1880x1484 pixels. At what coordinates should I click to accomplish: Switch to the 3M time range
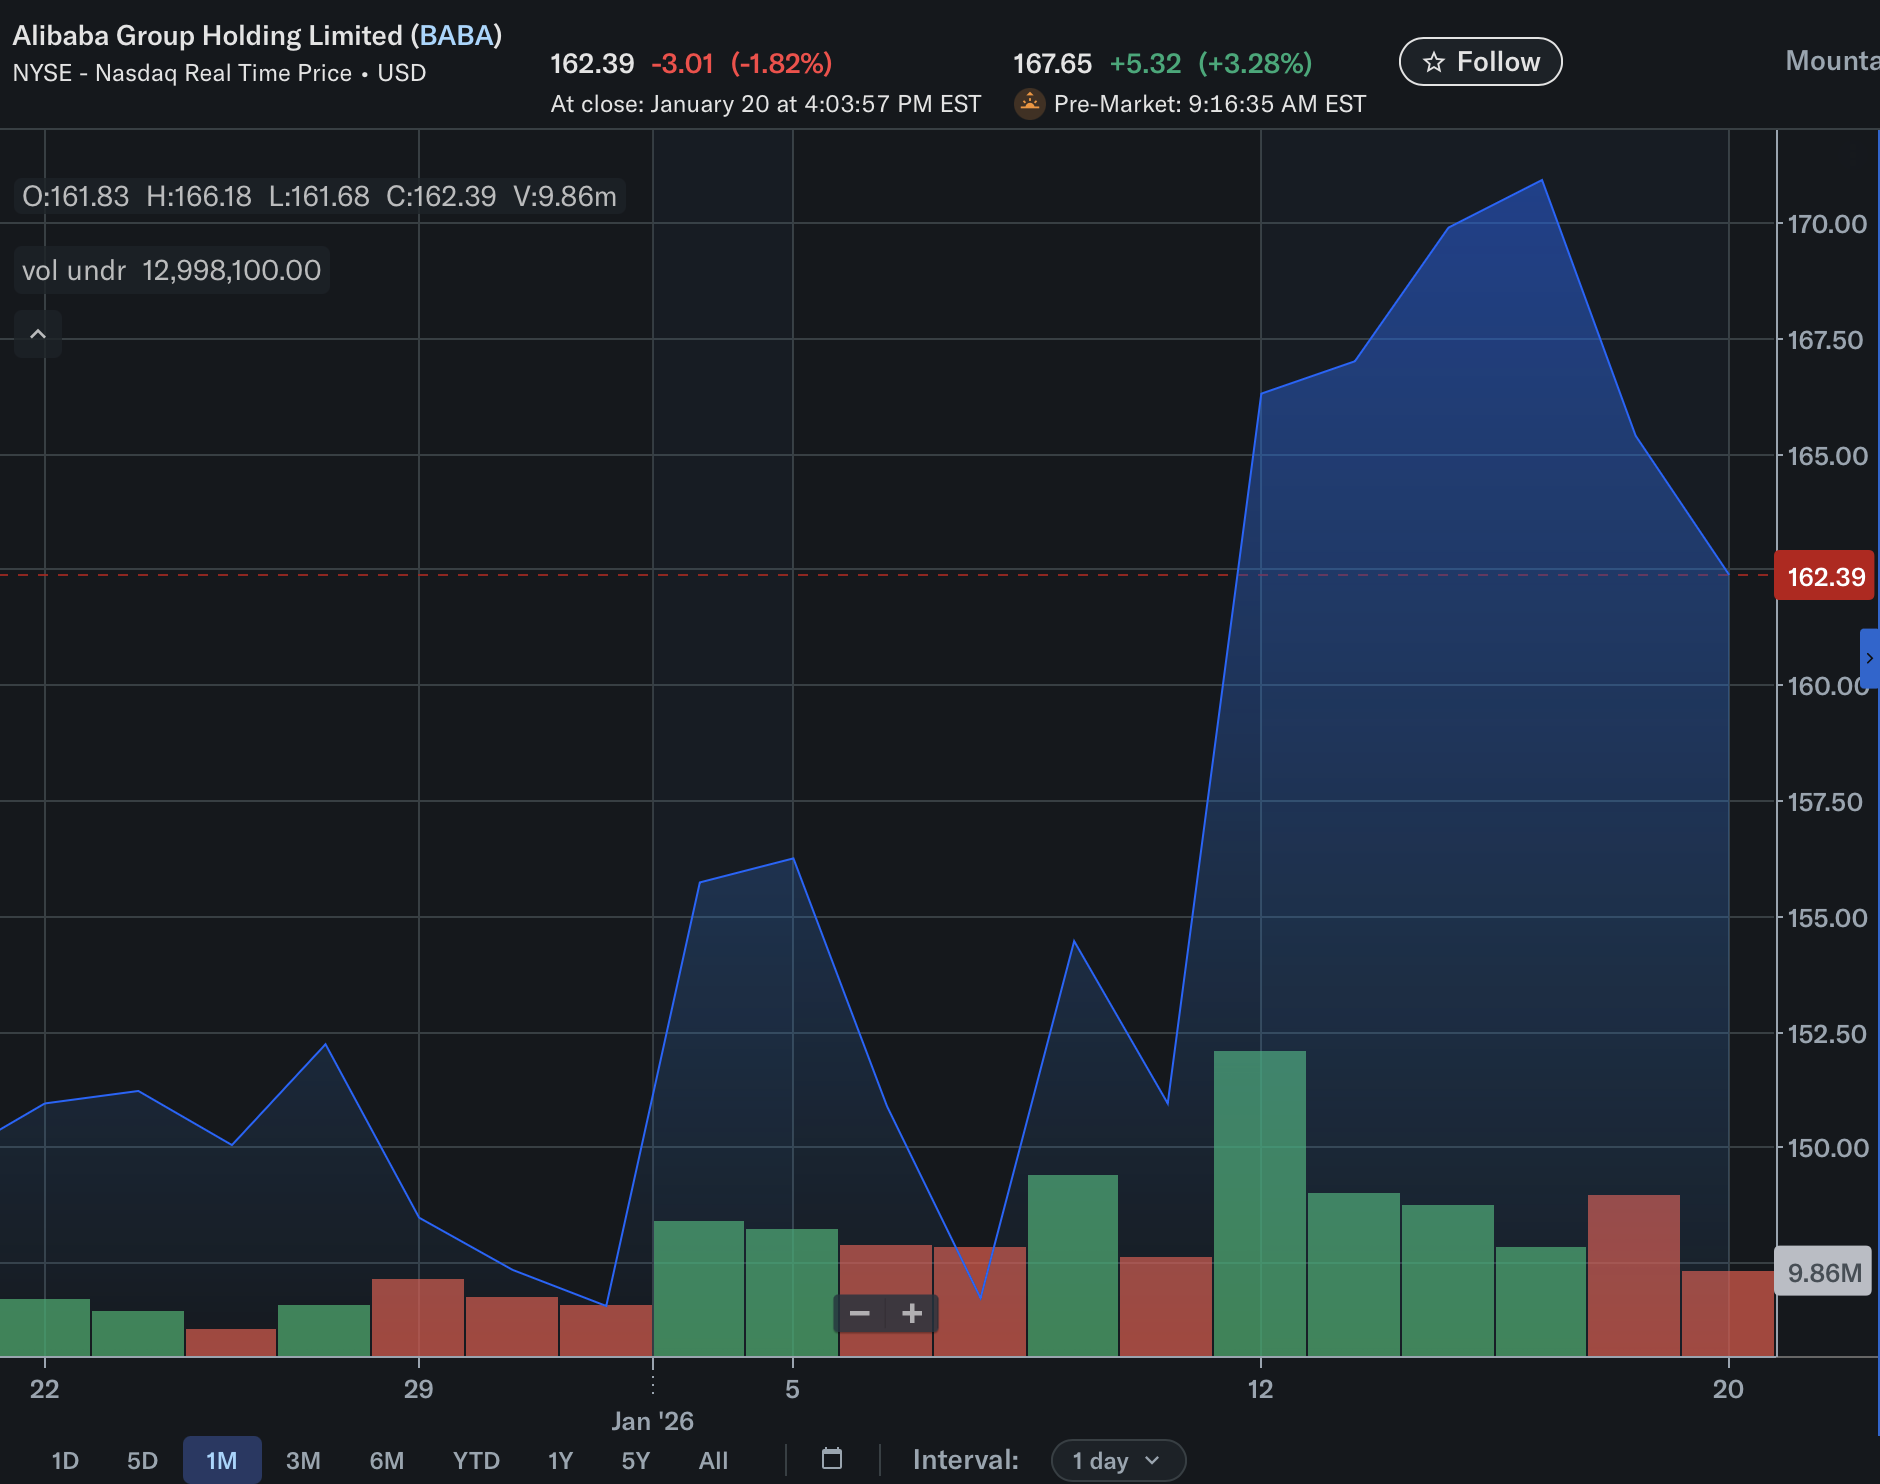(x=303, y=1460)
